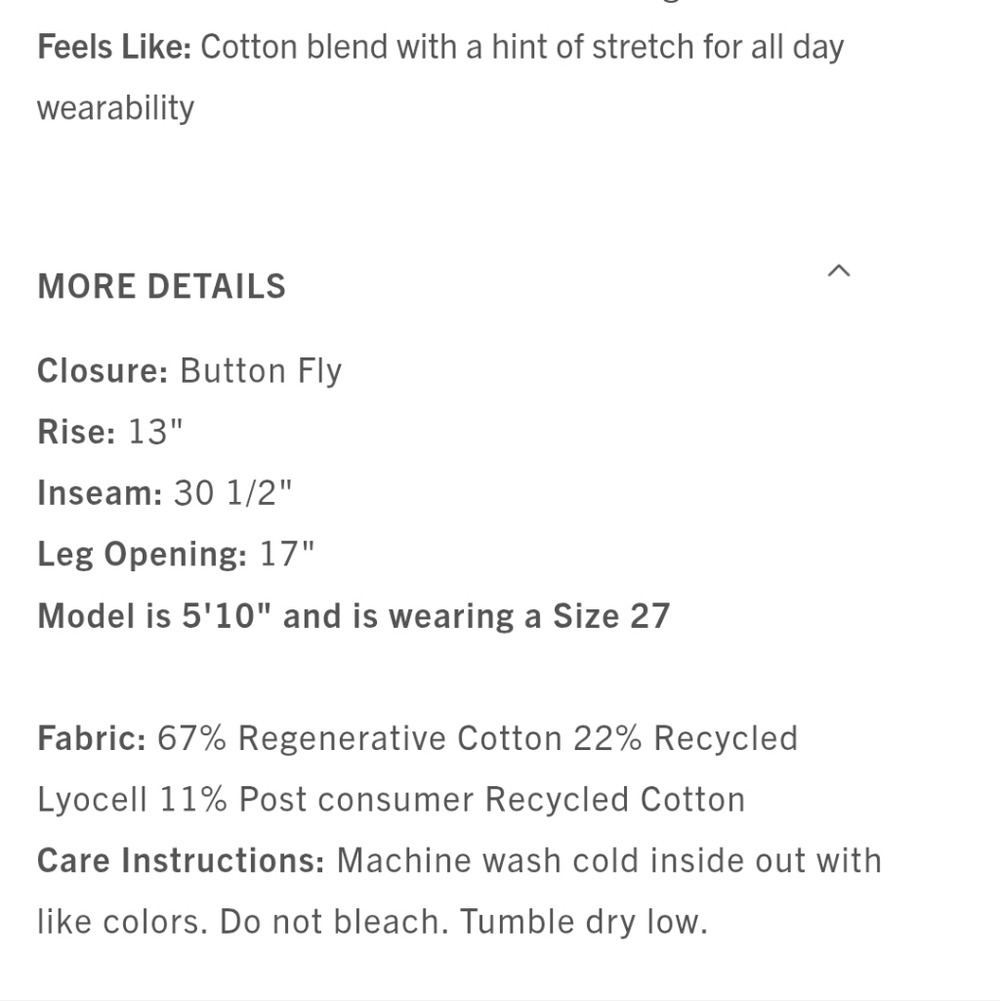Screen dimensions: 1000x1001
Task: Click the 'Tumble dry low' text
Action: [583, 922]
